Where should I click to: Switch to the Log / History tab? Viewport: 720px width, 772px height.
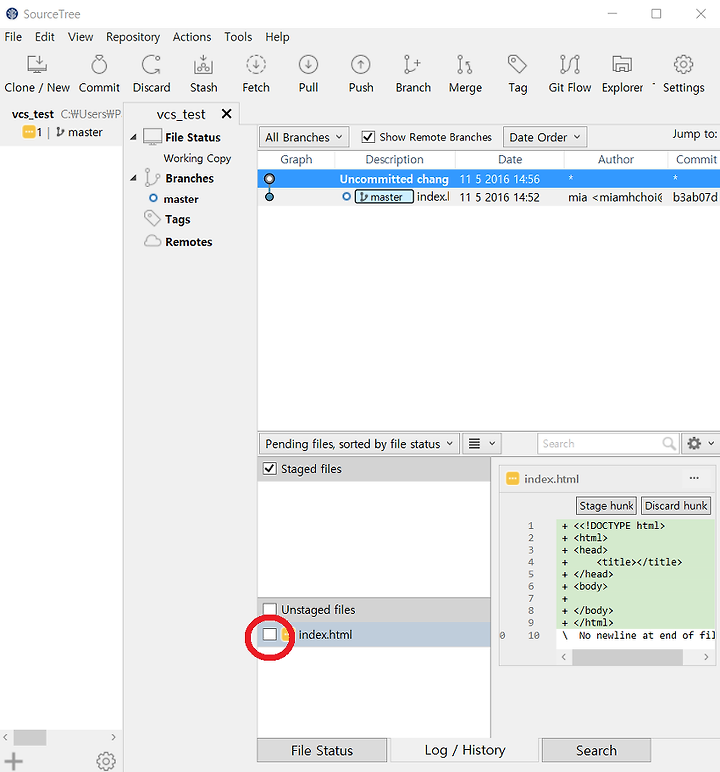[x=465, y=750]
